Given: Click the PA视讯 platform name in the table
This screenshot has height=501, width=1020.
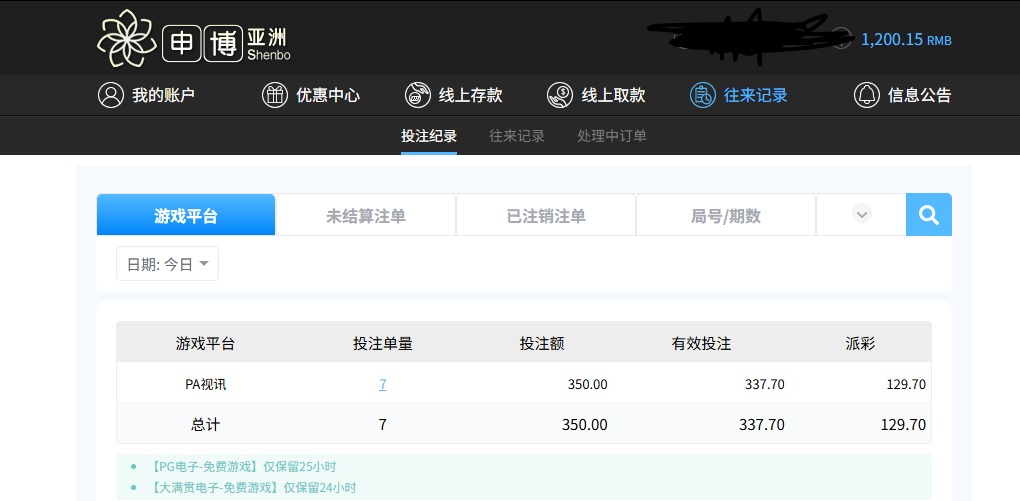Looking at the screenshot, I should pyautogui.click(x=205, y=384).
